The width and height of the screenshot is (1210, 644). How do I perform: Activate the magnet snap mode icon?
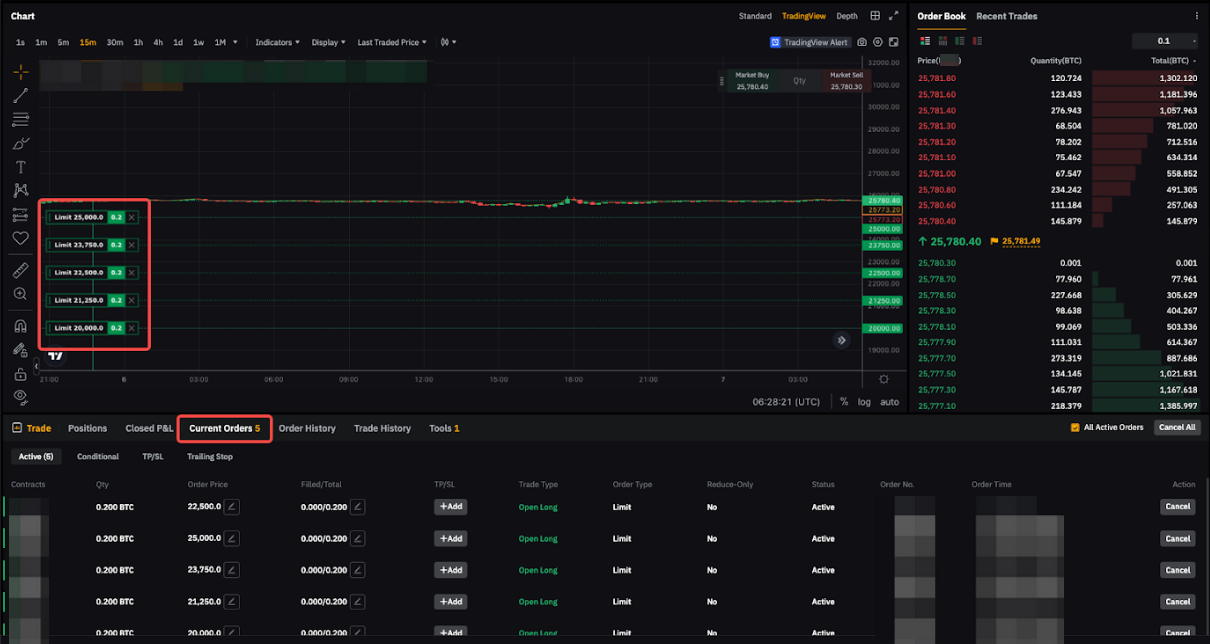pos(20,326)
